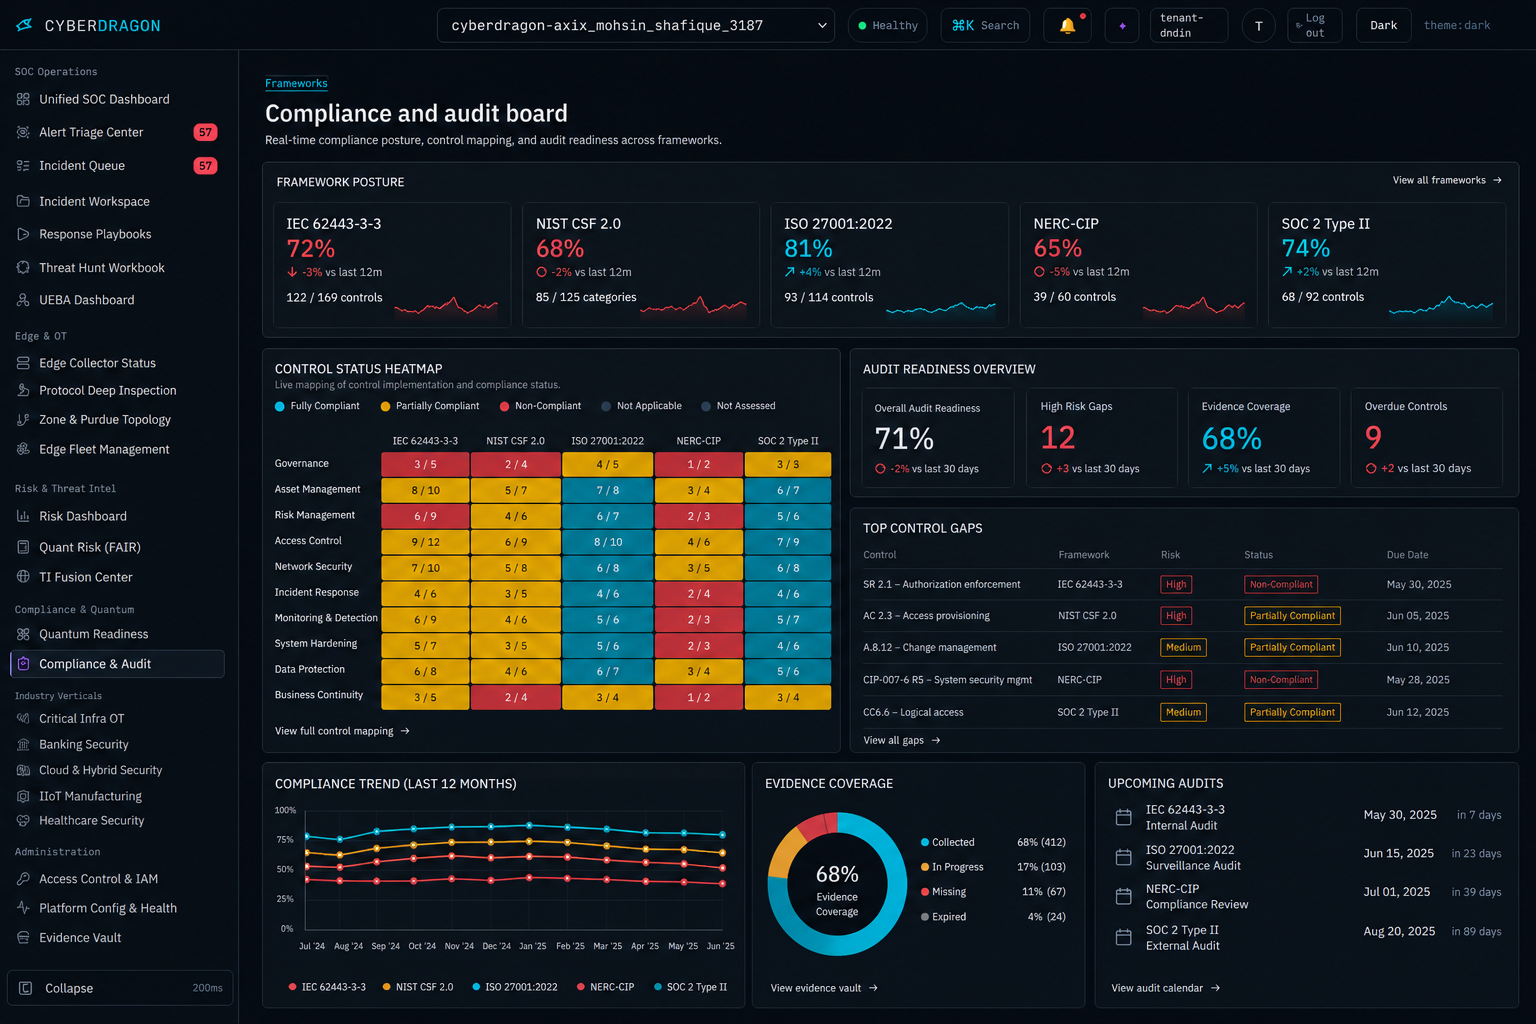
Task: Click the Critical Infra OT icon
Action: coord(23,718)
